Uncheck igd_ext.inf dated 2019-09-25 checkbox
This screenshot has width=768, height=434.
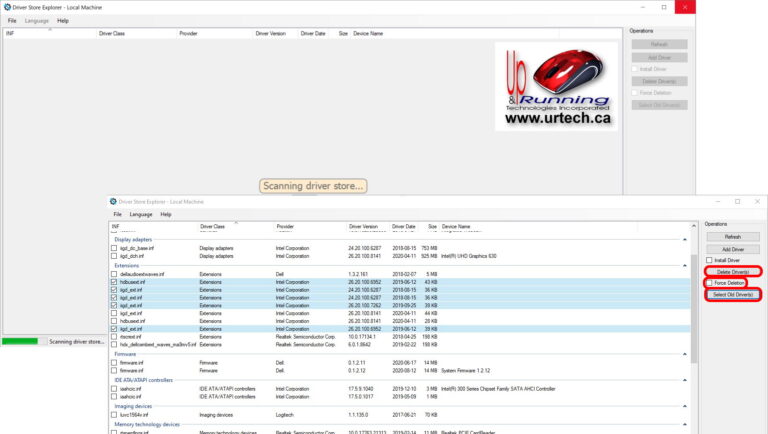pos(114,306)
